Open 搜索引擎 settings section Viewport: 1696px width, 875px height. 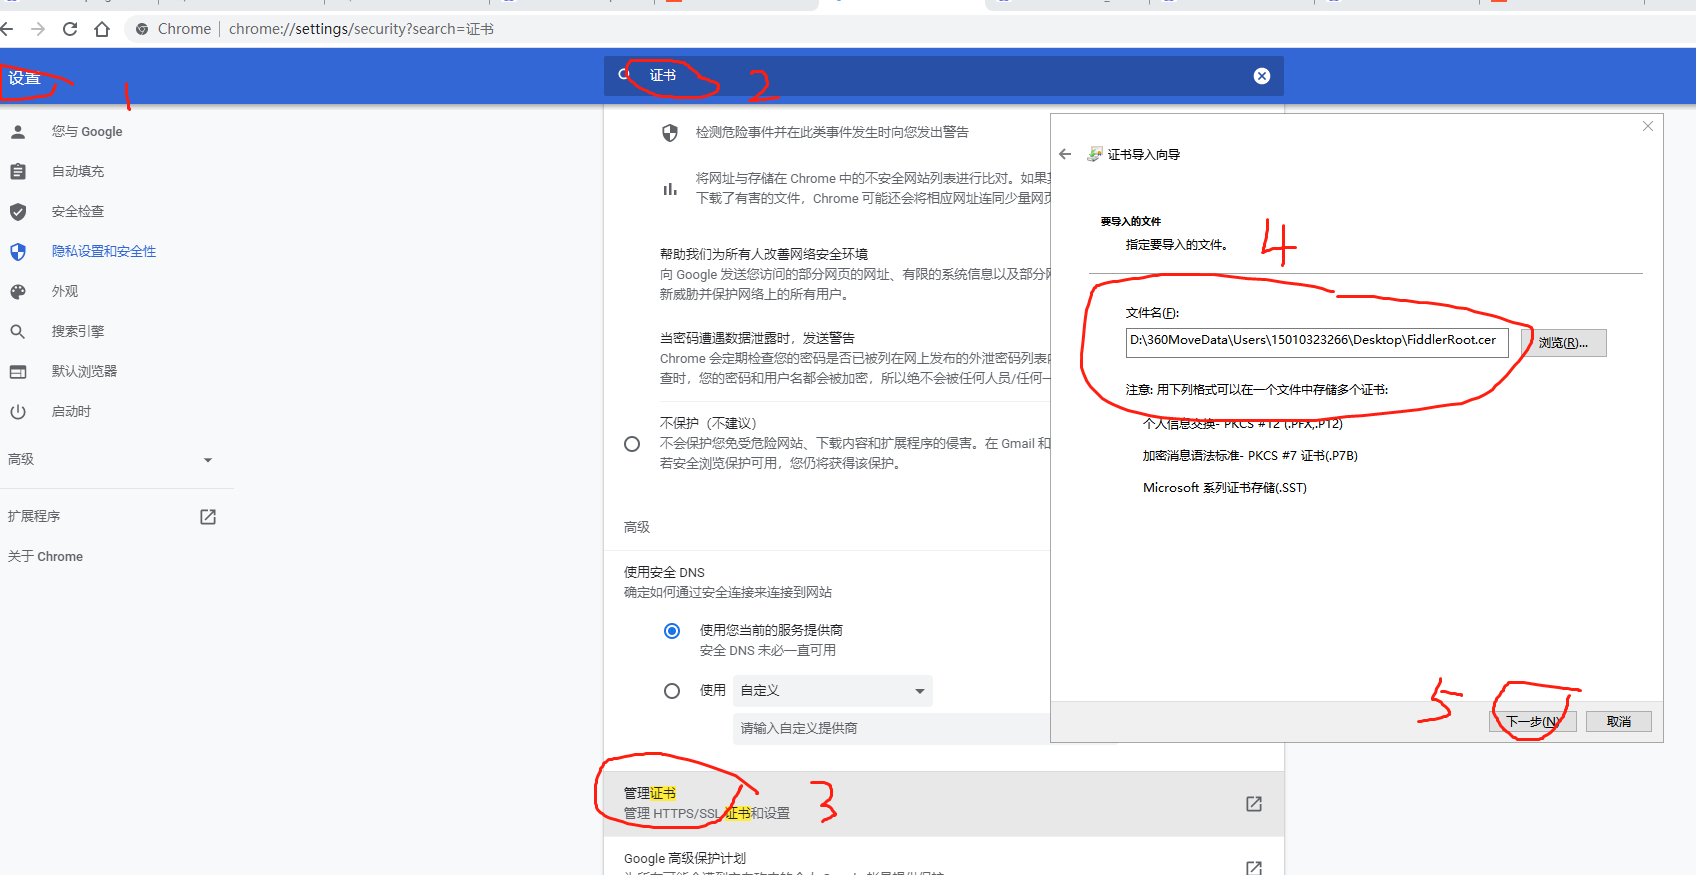coord(78,331)
